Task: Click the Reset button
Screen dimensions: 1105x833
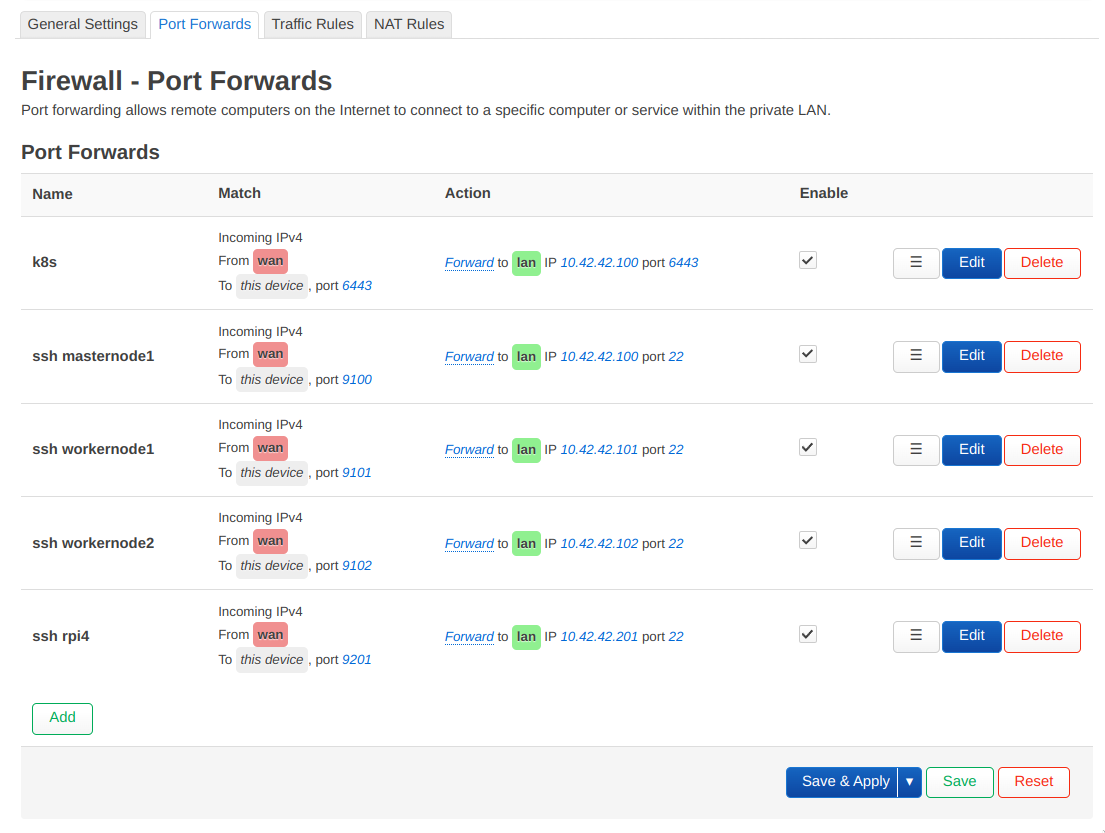Action: (1033, 782)
